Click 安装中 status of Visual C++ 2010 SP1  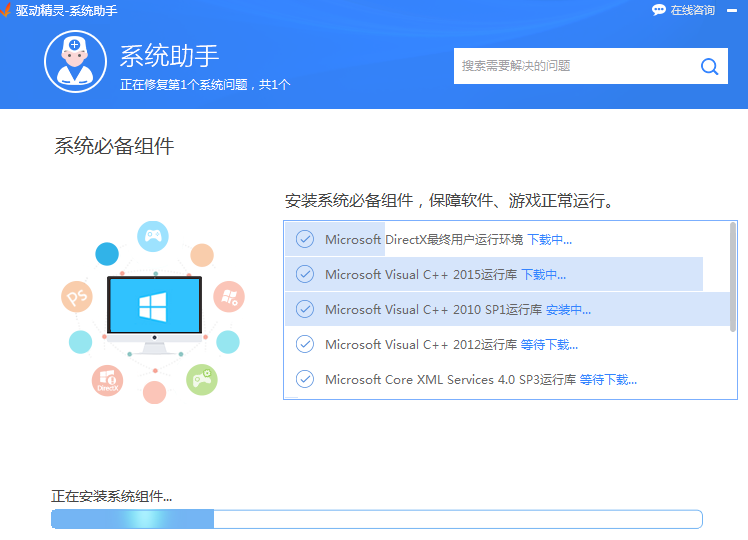[x=568, y=310]
